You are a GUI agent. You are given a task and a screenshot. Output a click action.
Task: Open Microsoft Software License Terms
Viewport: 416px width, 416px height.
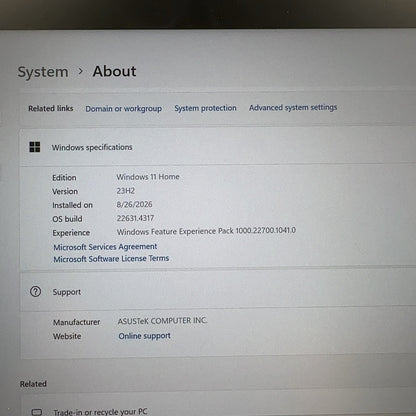(x=111, y=259)
